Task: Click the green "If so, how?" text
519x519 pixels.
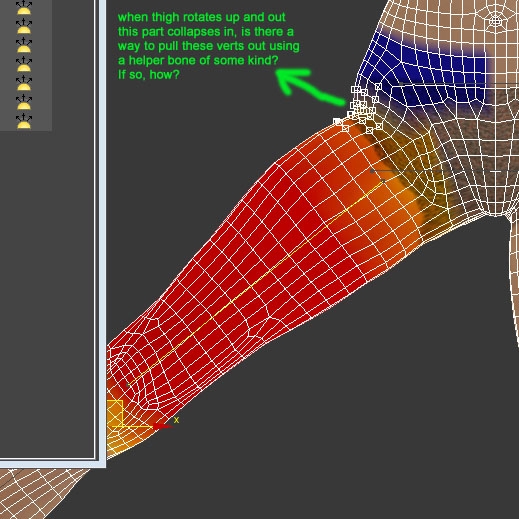Action: tap(149, 74)
